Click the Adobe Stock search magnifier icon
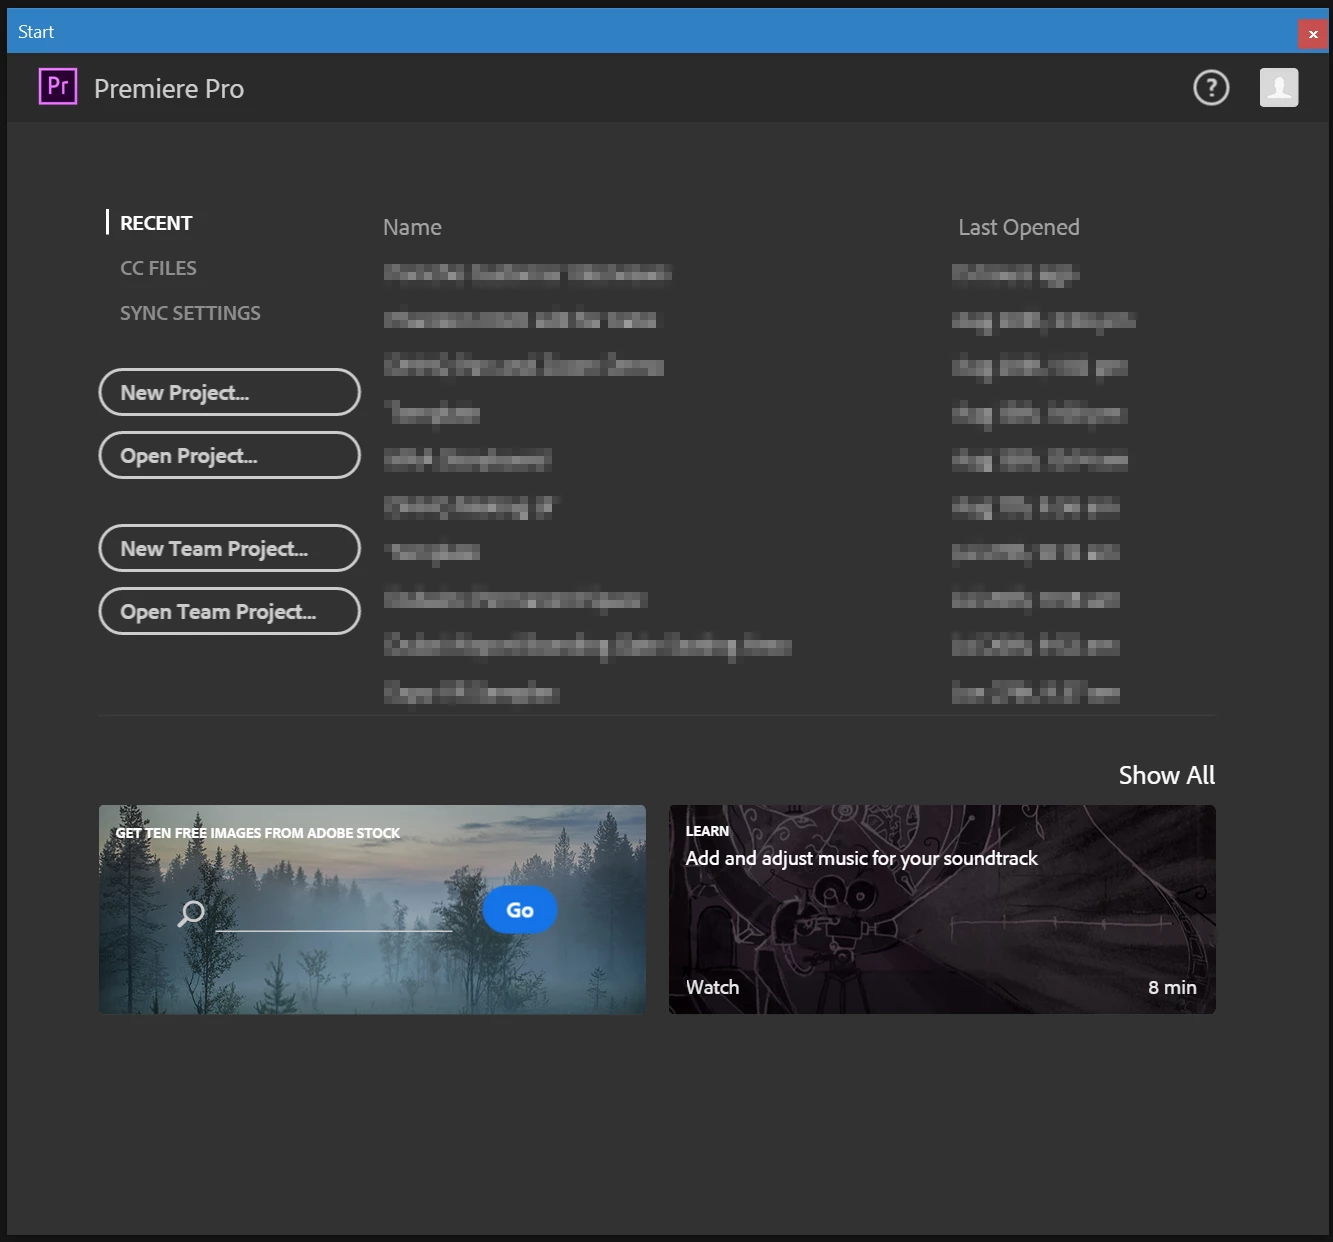This screenshot has width=1333, height=1242. (191, 913)
